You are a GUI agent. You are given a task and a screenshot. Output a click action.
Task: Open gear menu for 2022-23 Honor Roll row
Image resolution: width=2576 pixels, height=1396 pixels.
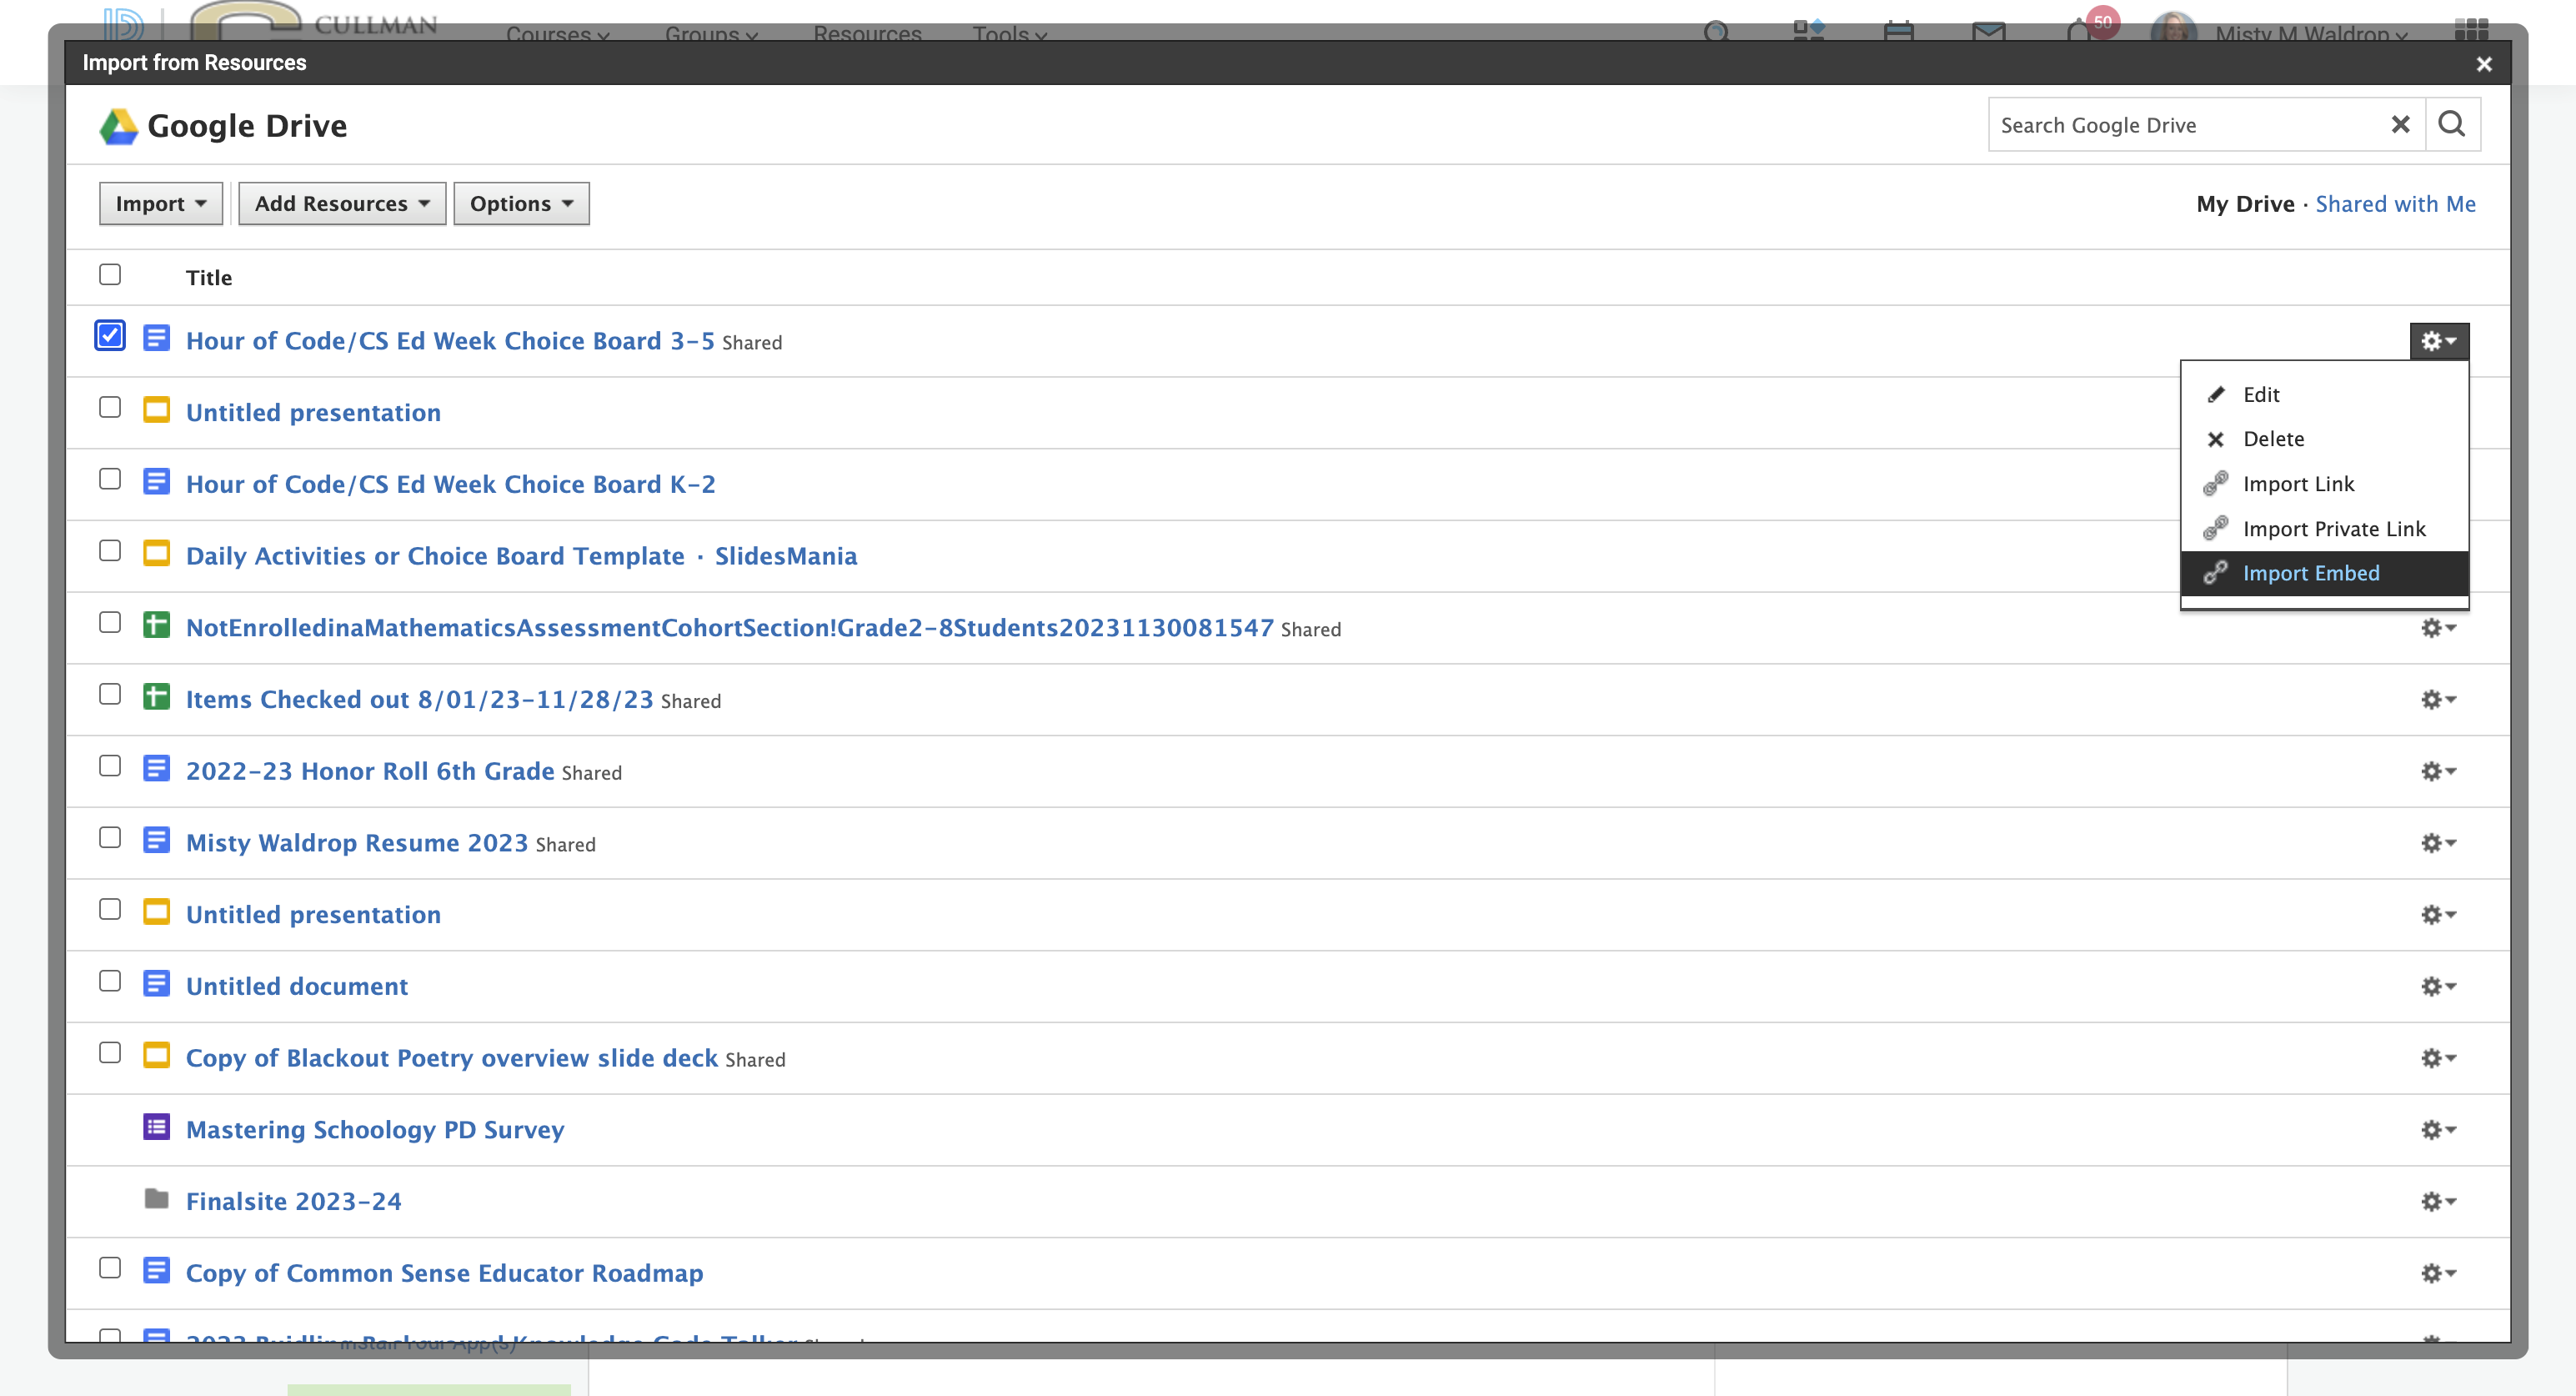(x=2438, y=771)
